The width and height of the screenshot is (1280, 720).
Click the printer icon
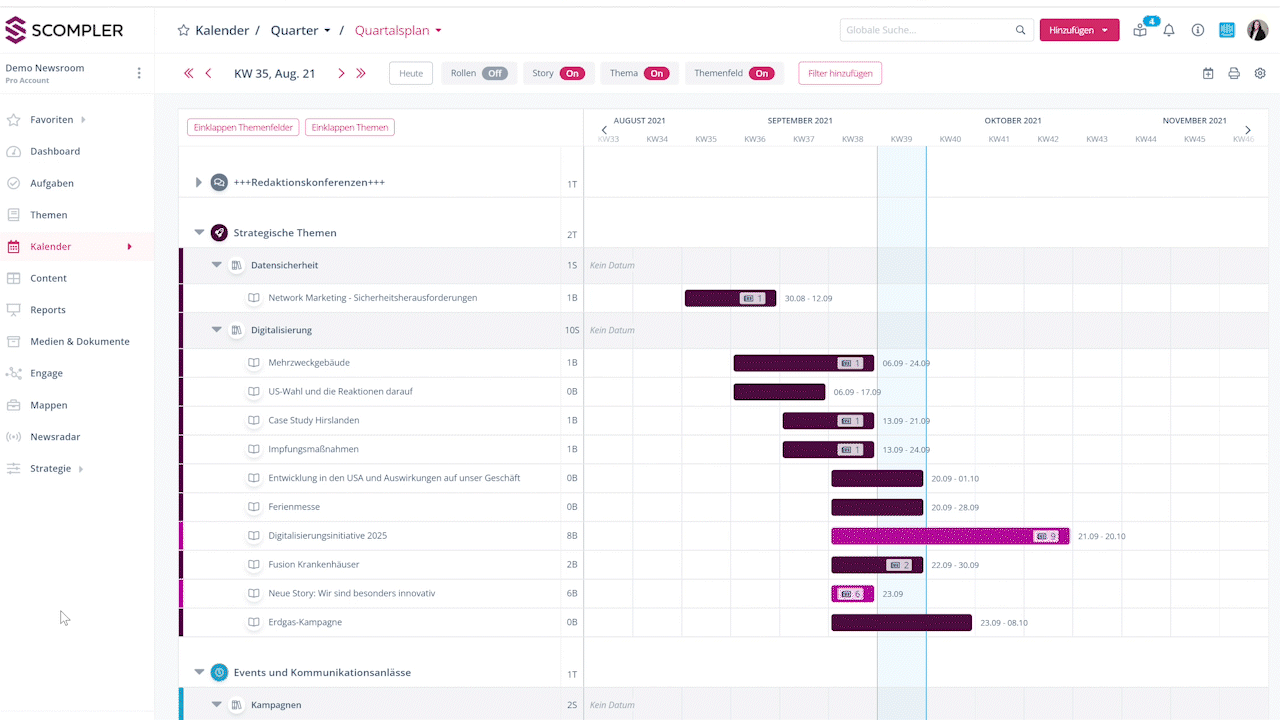(x=1234, y=73)
